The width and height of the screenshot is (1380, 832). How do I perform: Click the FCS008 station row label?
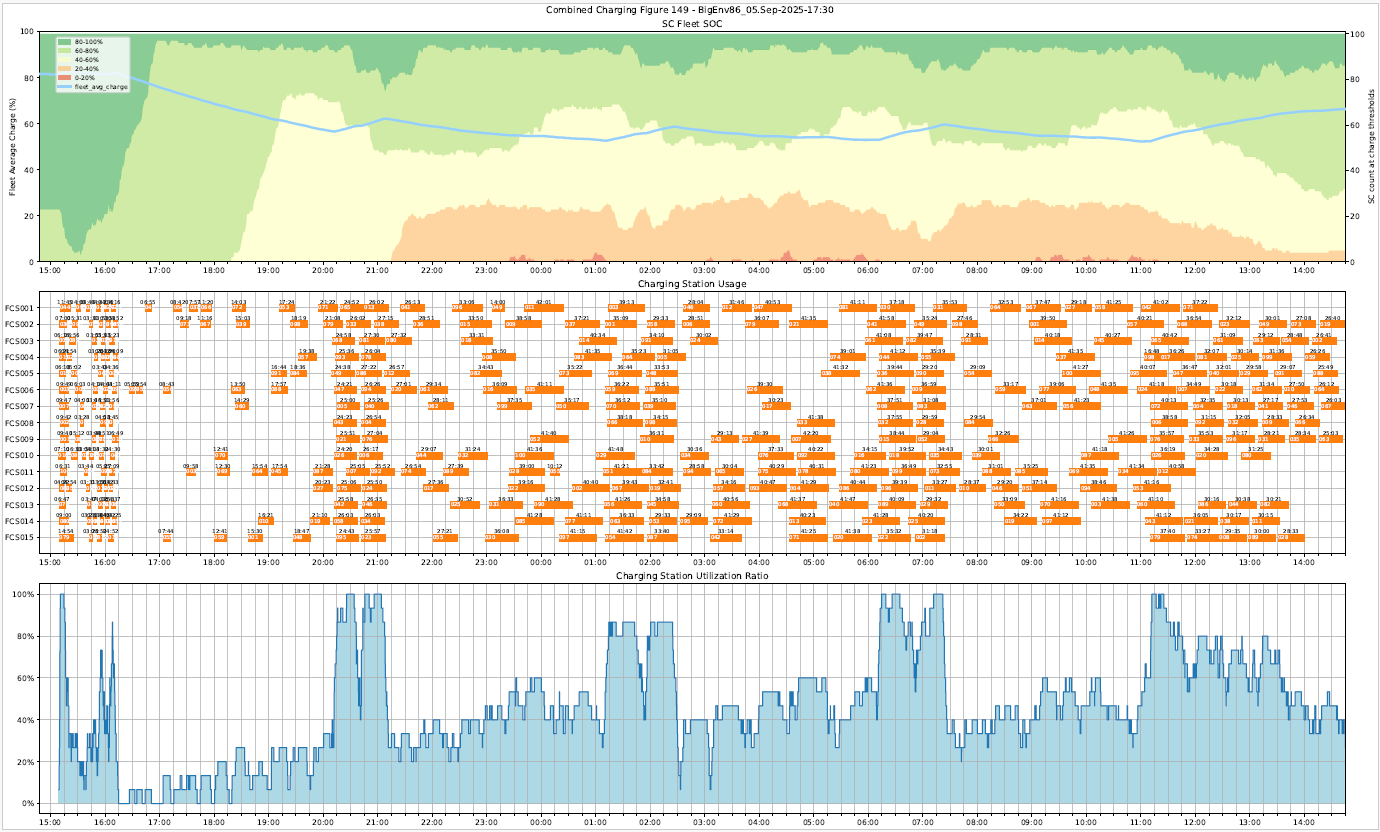[20, 423]
